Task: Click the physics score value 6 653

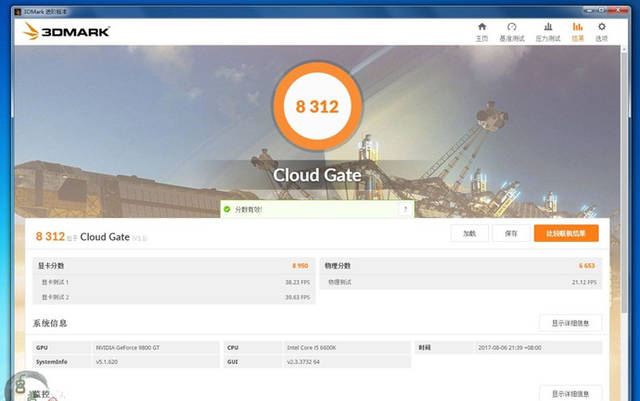Action: (587, 266)
